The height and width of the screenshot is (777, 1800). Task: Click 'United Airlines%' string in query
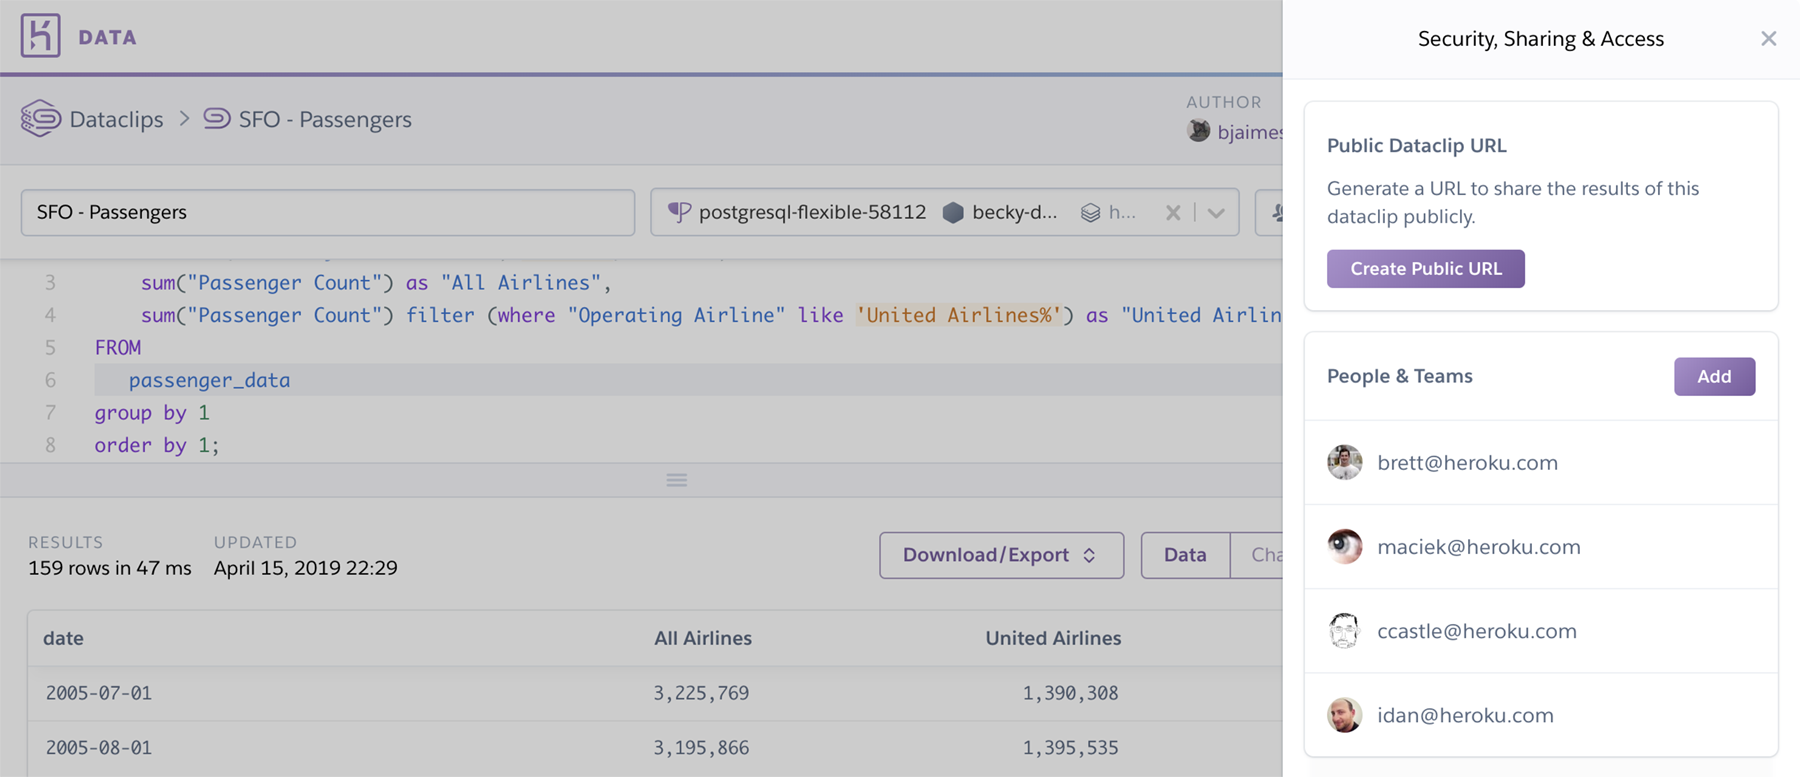pos(958,315)
